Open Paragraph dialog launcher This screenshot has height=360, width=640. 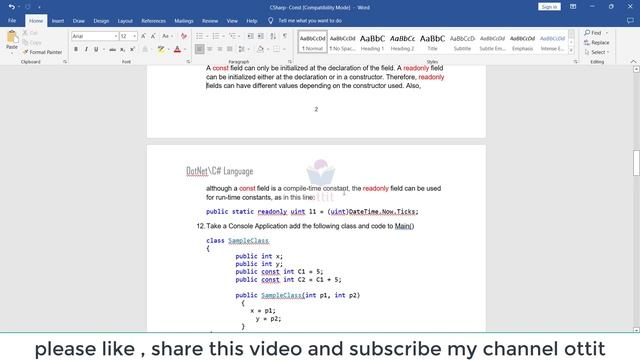pyautogui.click(x=290, y=62)
